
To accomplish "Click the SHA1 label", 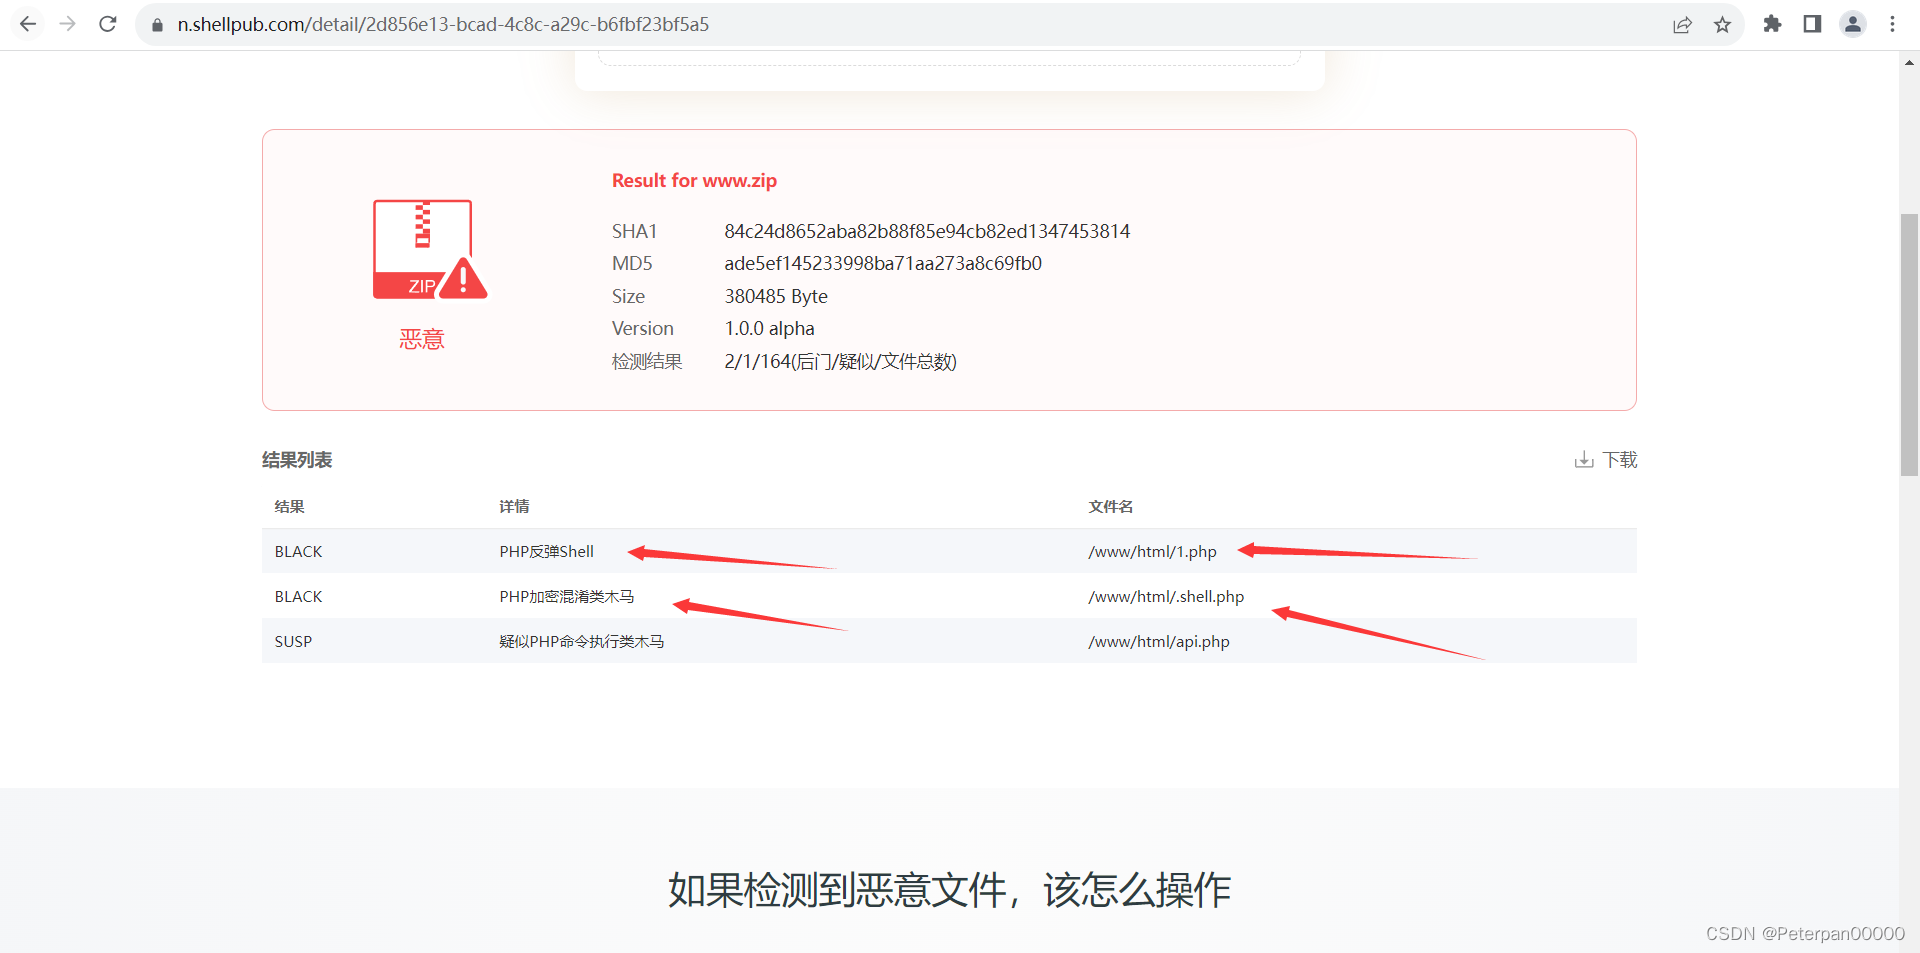I will click(634, 231).
